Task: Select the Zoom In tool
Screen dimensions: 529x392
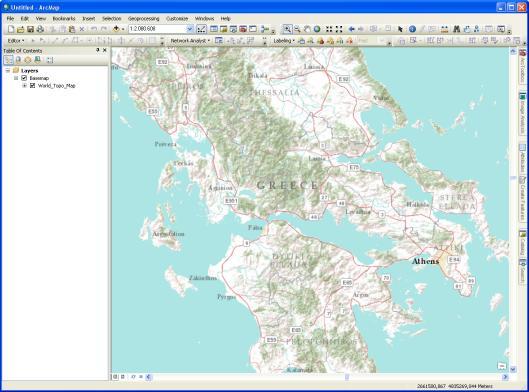Action: pos(287,29)
